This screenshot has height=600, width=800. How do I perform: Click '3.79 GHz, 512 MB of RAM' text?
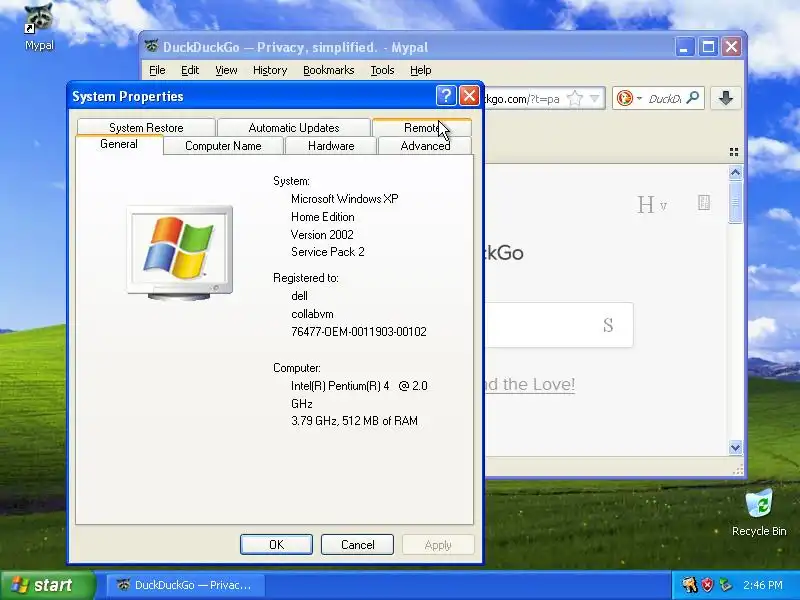point(354,421)
